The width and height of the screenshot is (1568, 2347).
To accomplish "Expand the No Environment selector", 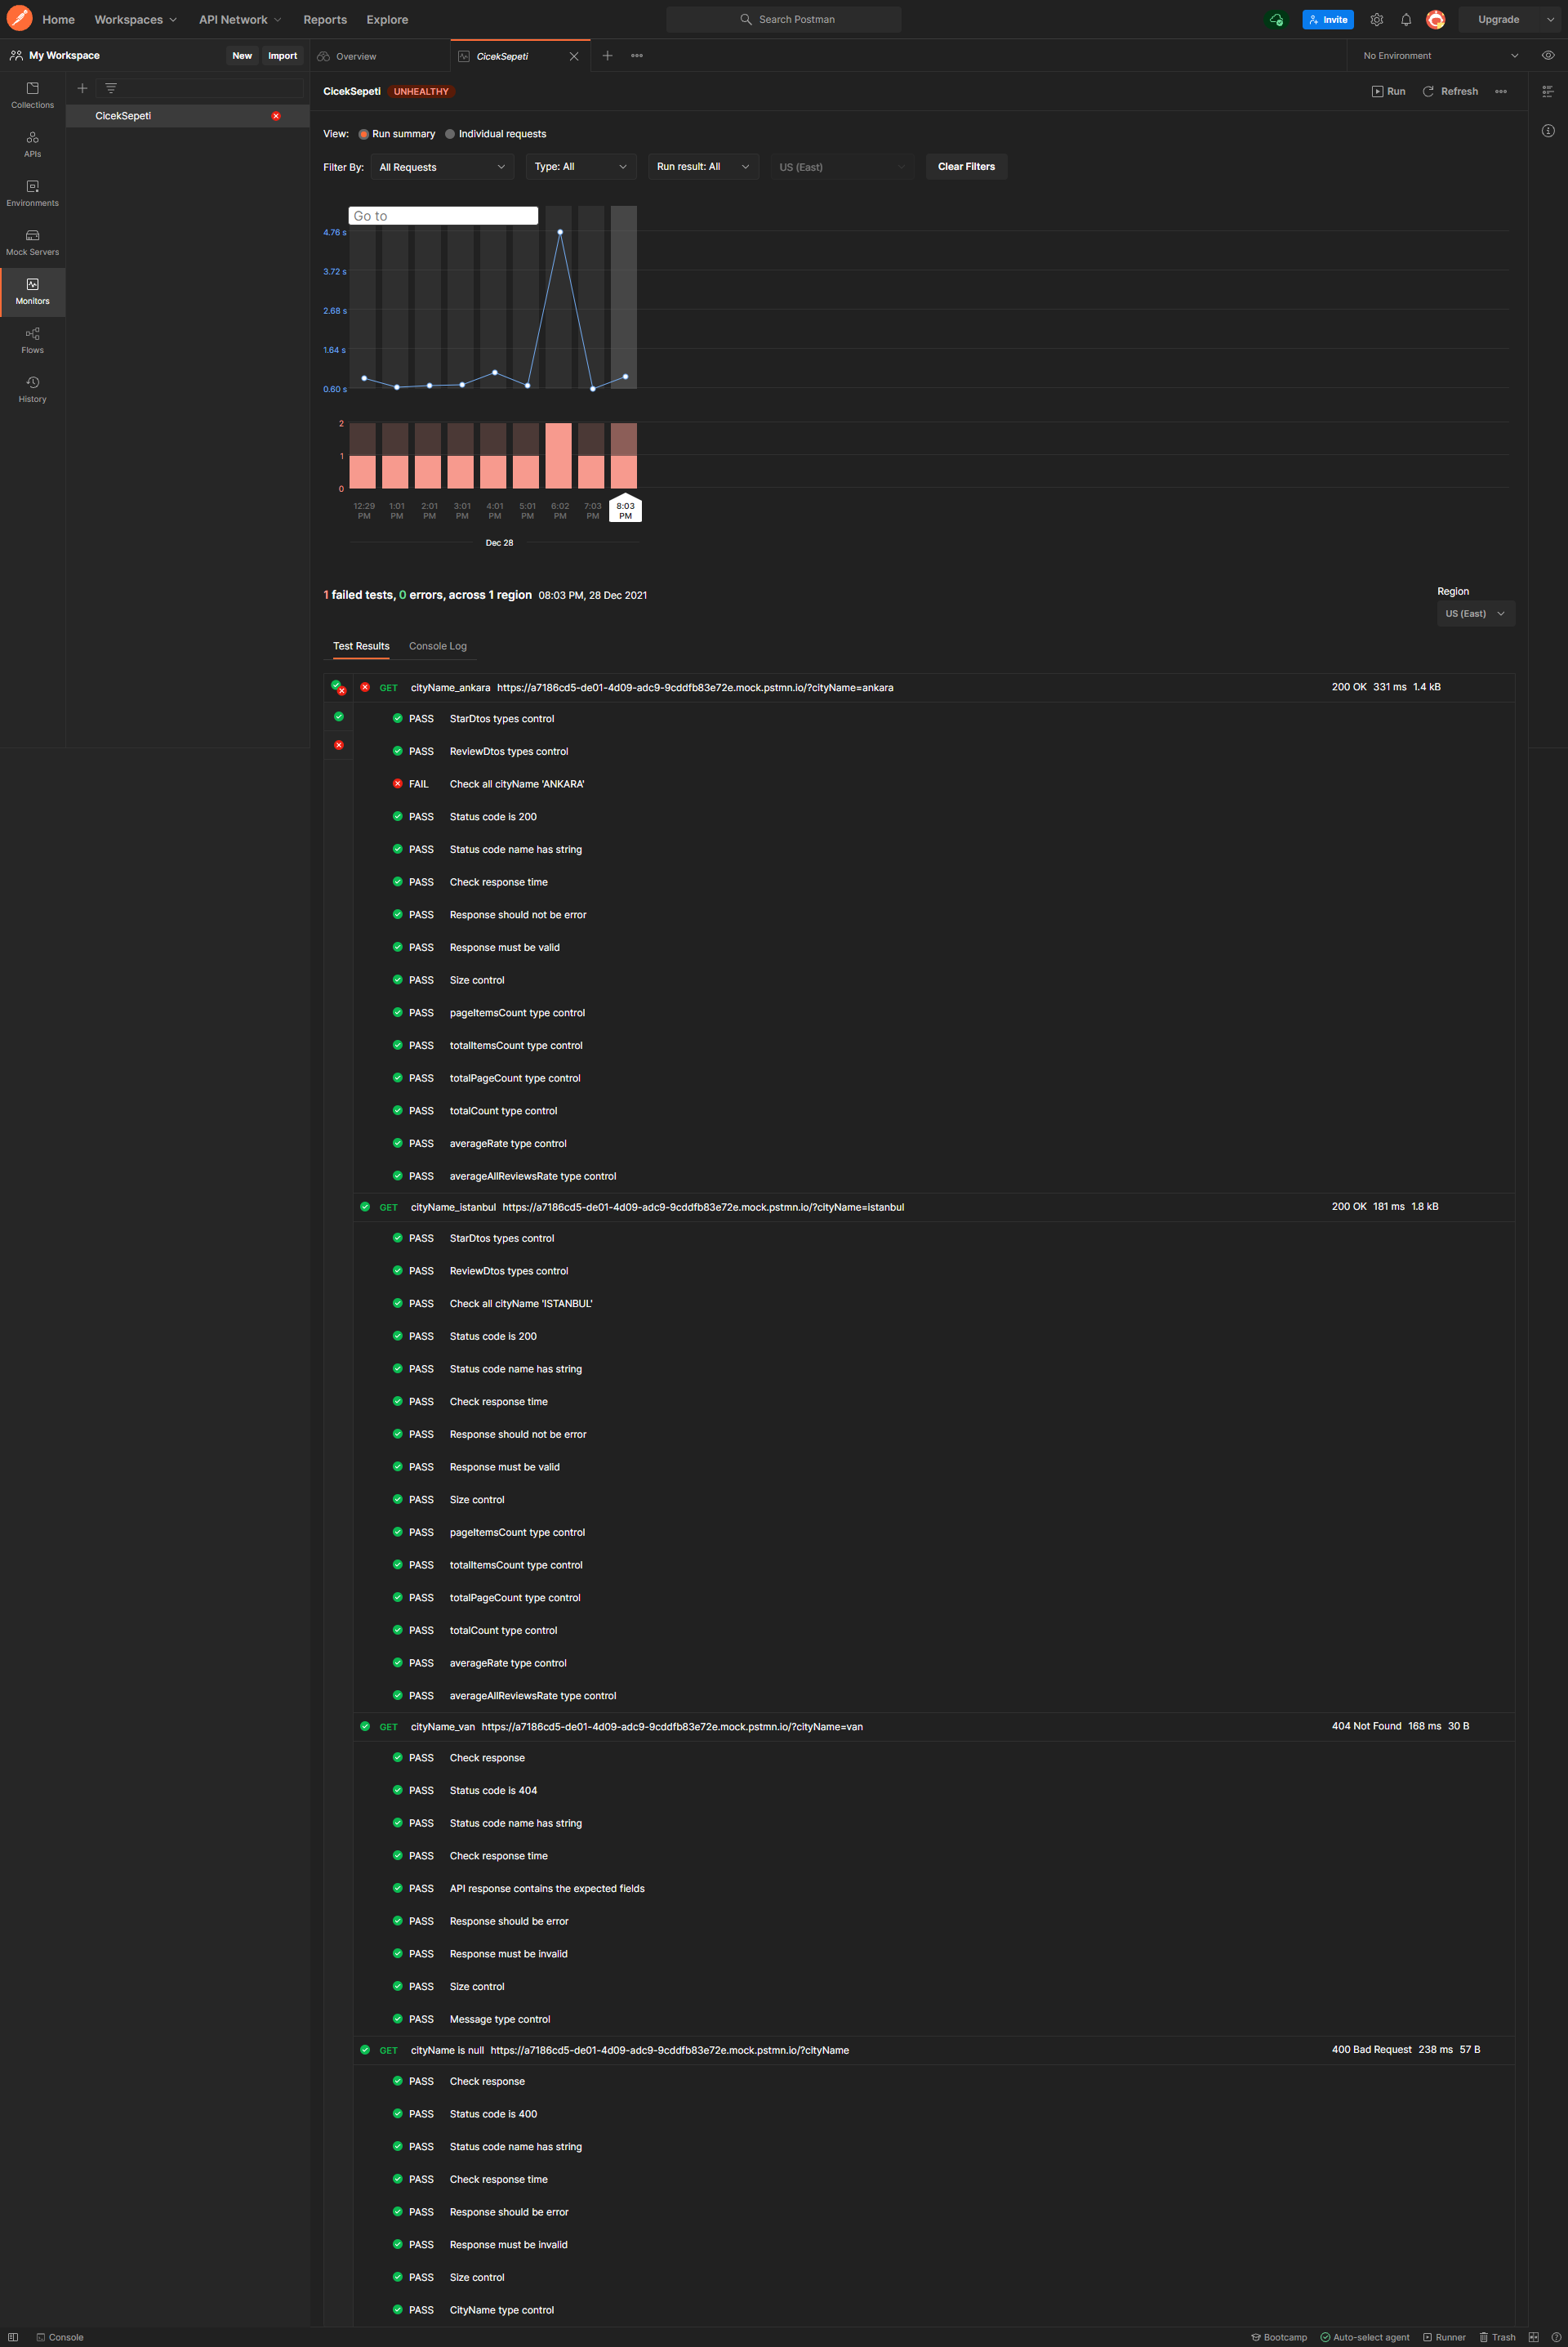I will coord(1440,55).
